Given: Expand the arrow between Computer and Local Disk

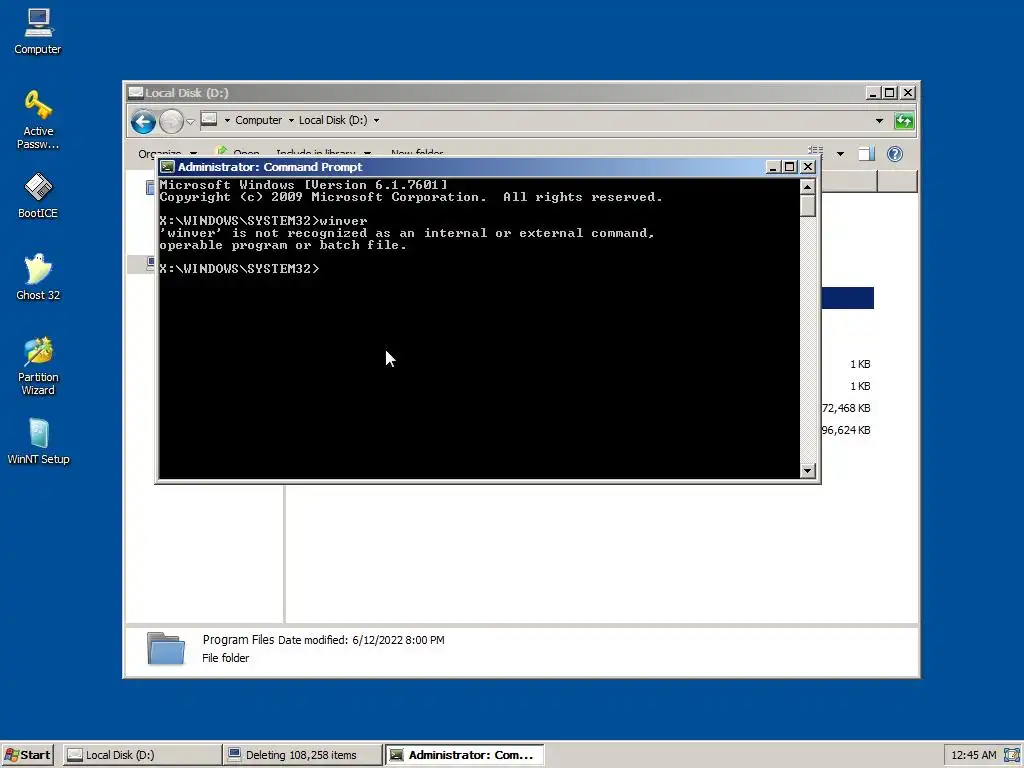Looking at the screenshot, I should [x=291, y=120].
